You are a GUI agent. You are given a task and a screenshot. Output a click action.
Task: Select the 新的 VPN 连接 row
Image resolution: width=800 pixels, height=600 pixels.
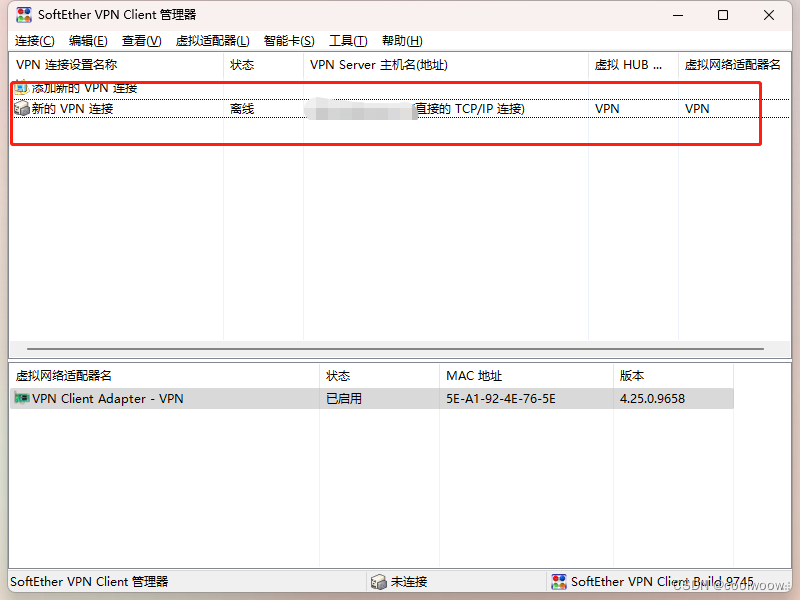click(400, 109)
